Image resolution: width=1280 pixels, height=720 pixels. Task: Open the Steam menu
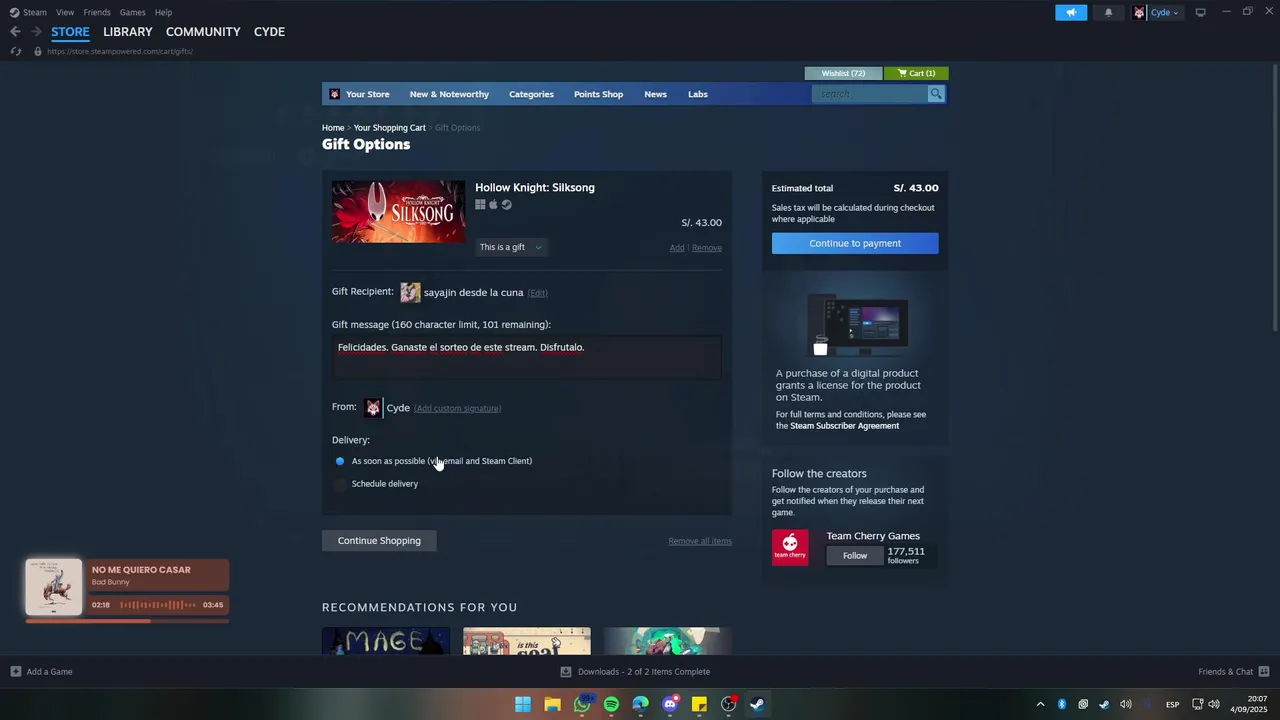35,12
